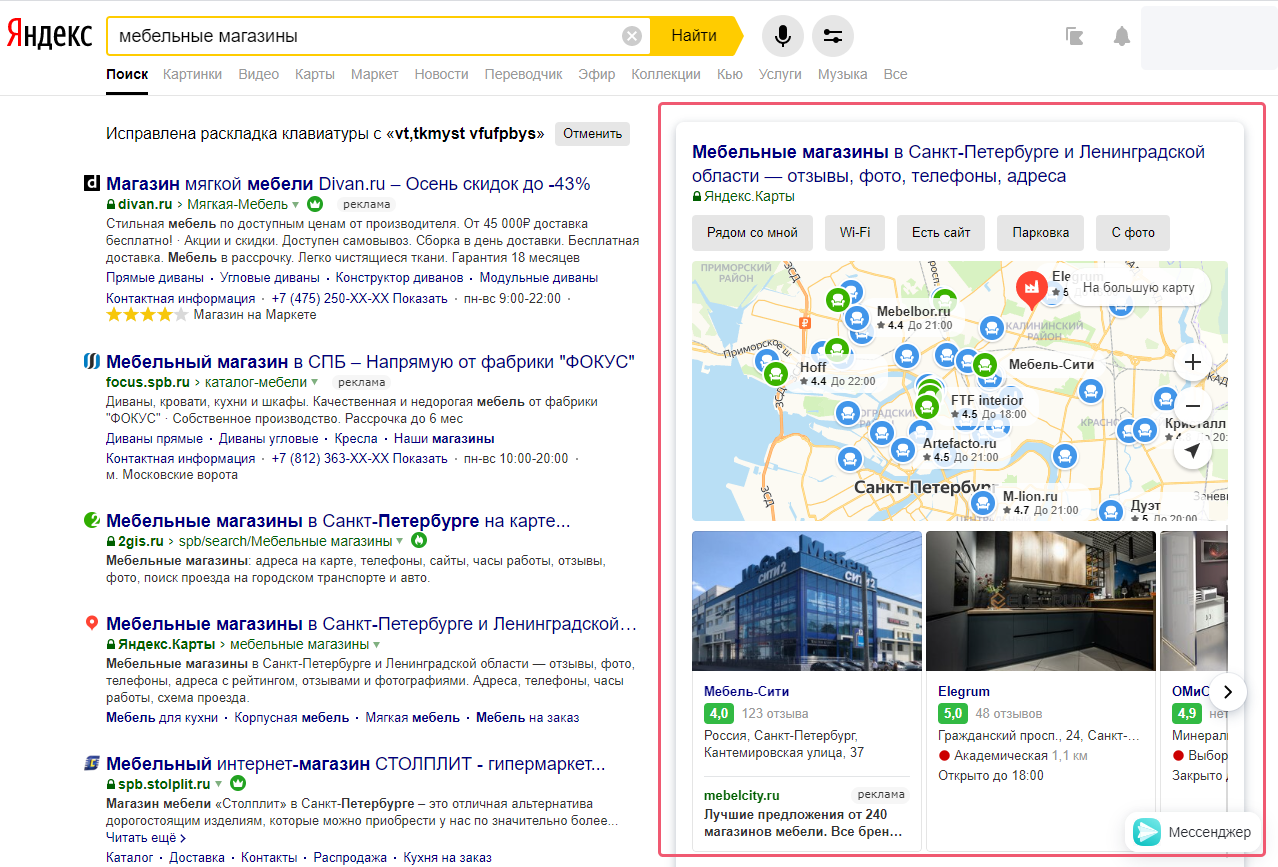Show next store cards with right arrow
This screenshot has height=867, width=1278.
pyautogui.click(x=1228, y=691)
